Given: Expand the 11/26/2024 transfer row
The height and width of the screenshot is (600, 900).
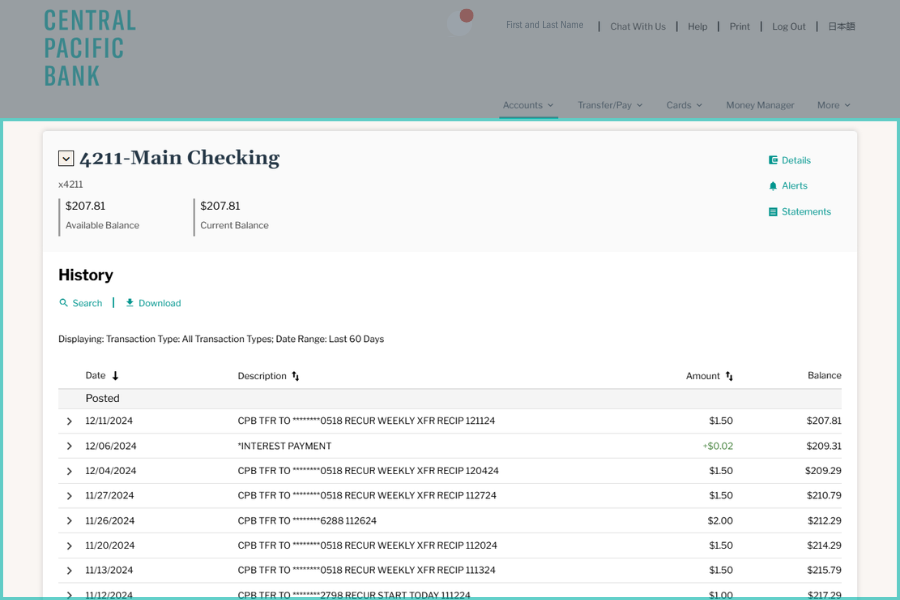Looking at the screenshot, I should tap(69, 521).
